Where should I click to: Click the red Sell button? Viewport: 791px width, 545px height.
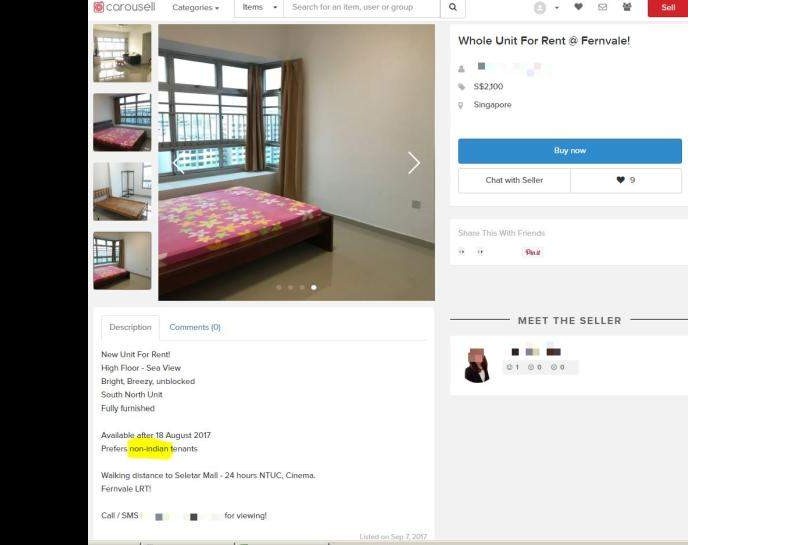667,8
